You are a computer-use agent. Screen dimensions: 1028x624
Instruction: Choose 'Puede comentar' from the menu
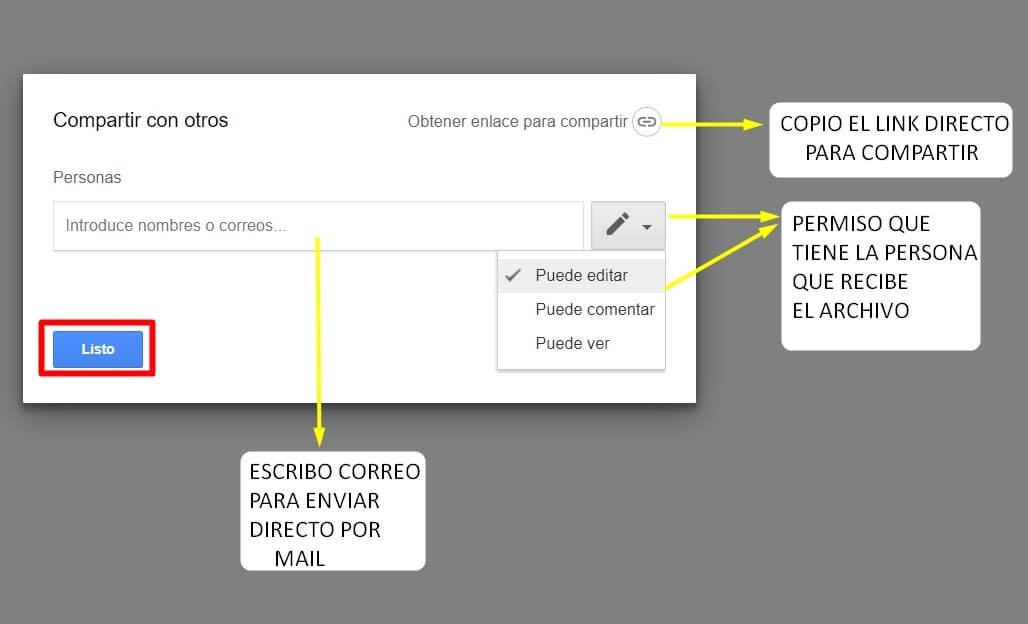pyautogui.click(x=582, y=309)
